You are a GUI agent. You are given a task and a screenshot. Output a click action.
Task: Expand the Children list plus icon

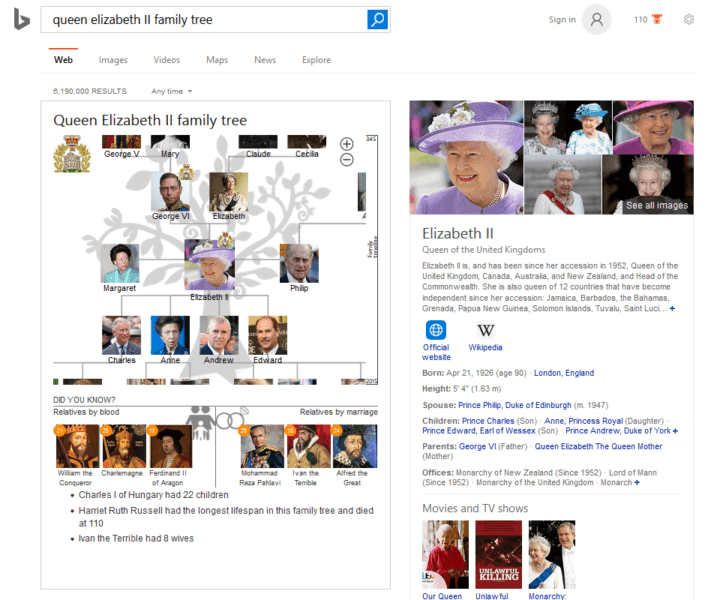[x=675, y=431]
